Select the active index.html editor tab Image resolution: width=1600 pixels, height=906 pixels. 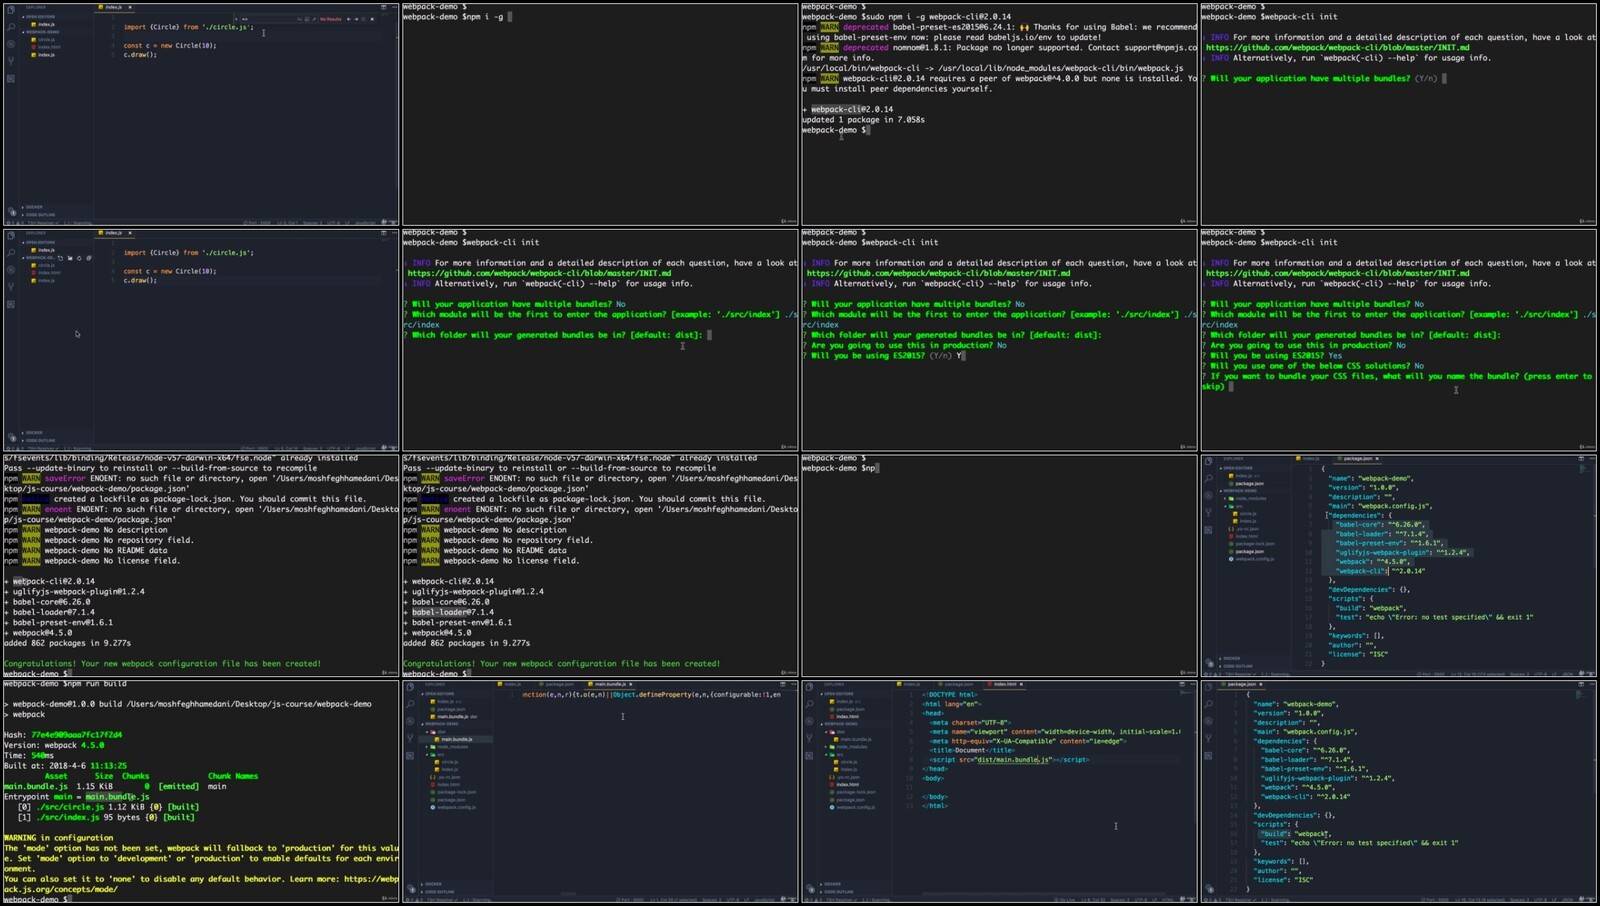pos(1005,684)
